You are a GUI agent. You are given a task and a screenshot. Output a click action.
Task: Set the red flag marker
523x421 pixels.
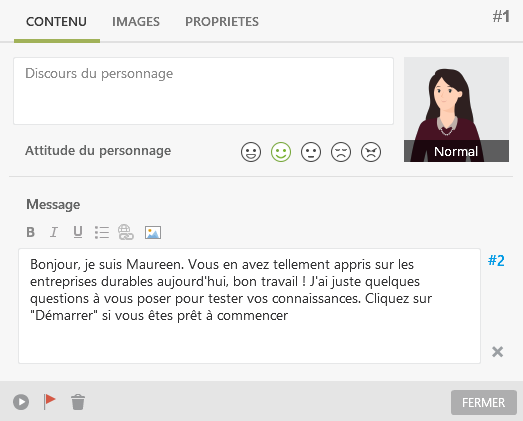[x=49, y=401]
